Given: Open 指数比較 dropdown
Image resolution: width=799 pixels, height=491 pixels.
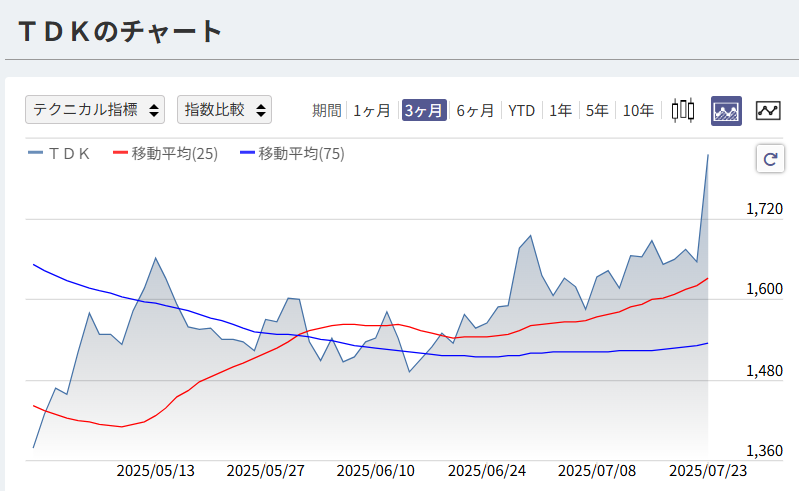Looking at the screenshot, I should (x=224, y=110).
